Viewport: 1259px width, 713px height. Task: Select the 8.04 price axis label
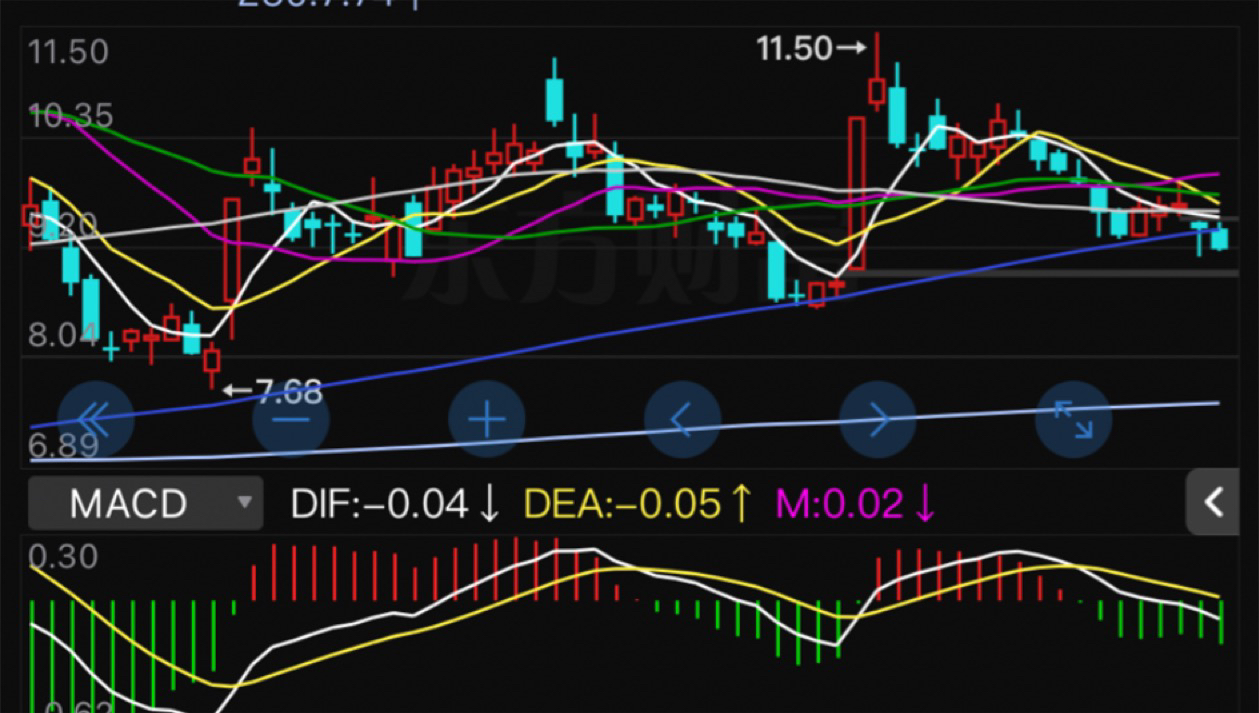(64, 335)
